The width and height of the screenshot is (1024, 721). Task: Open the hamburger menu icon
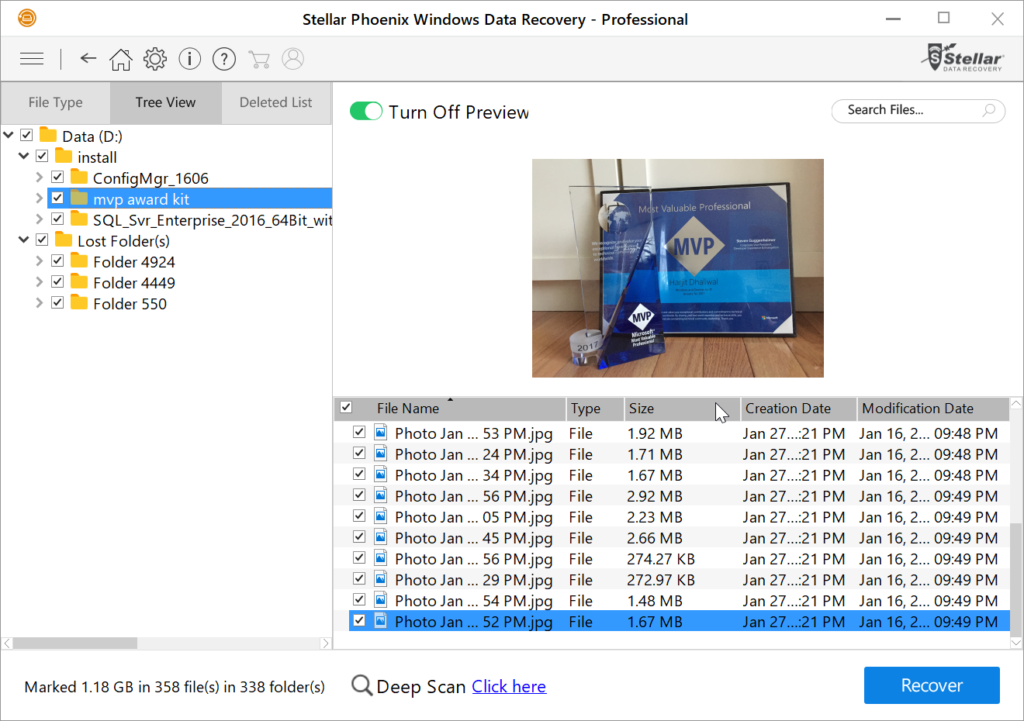pos(31,59)
